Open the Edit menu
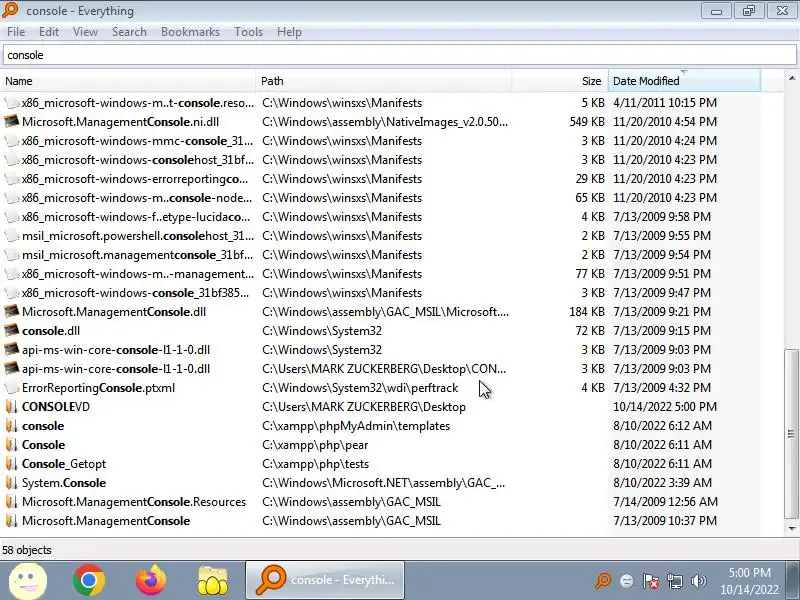The width and height of the screenshot is (800, 600). [48, 32]
